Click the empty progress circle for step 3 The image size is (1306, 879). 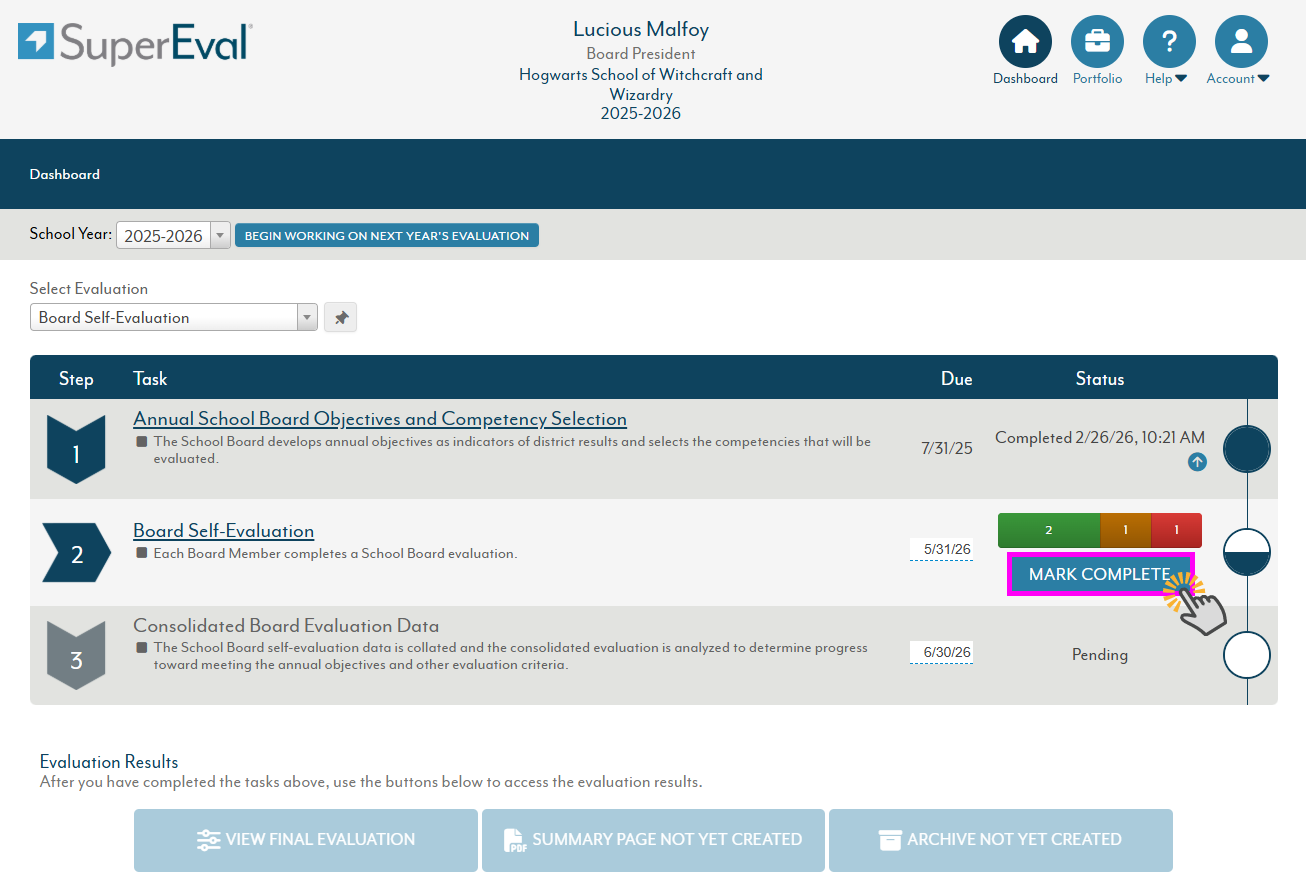[x=1247, y=656]
